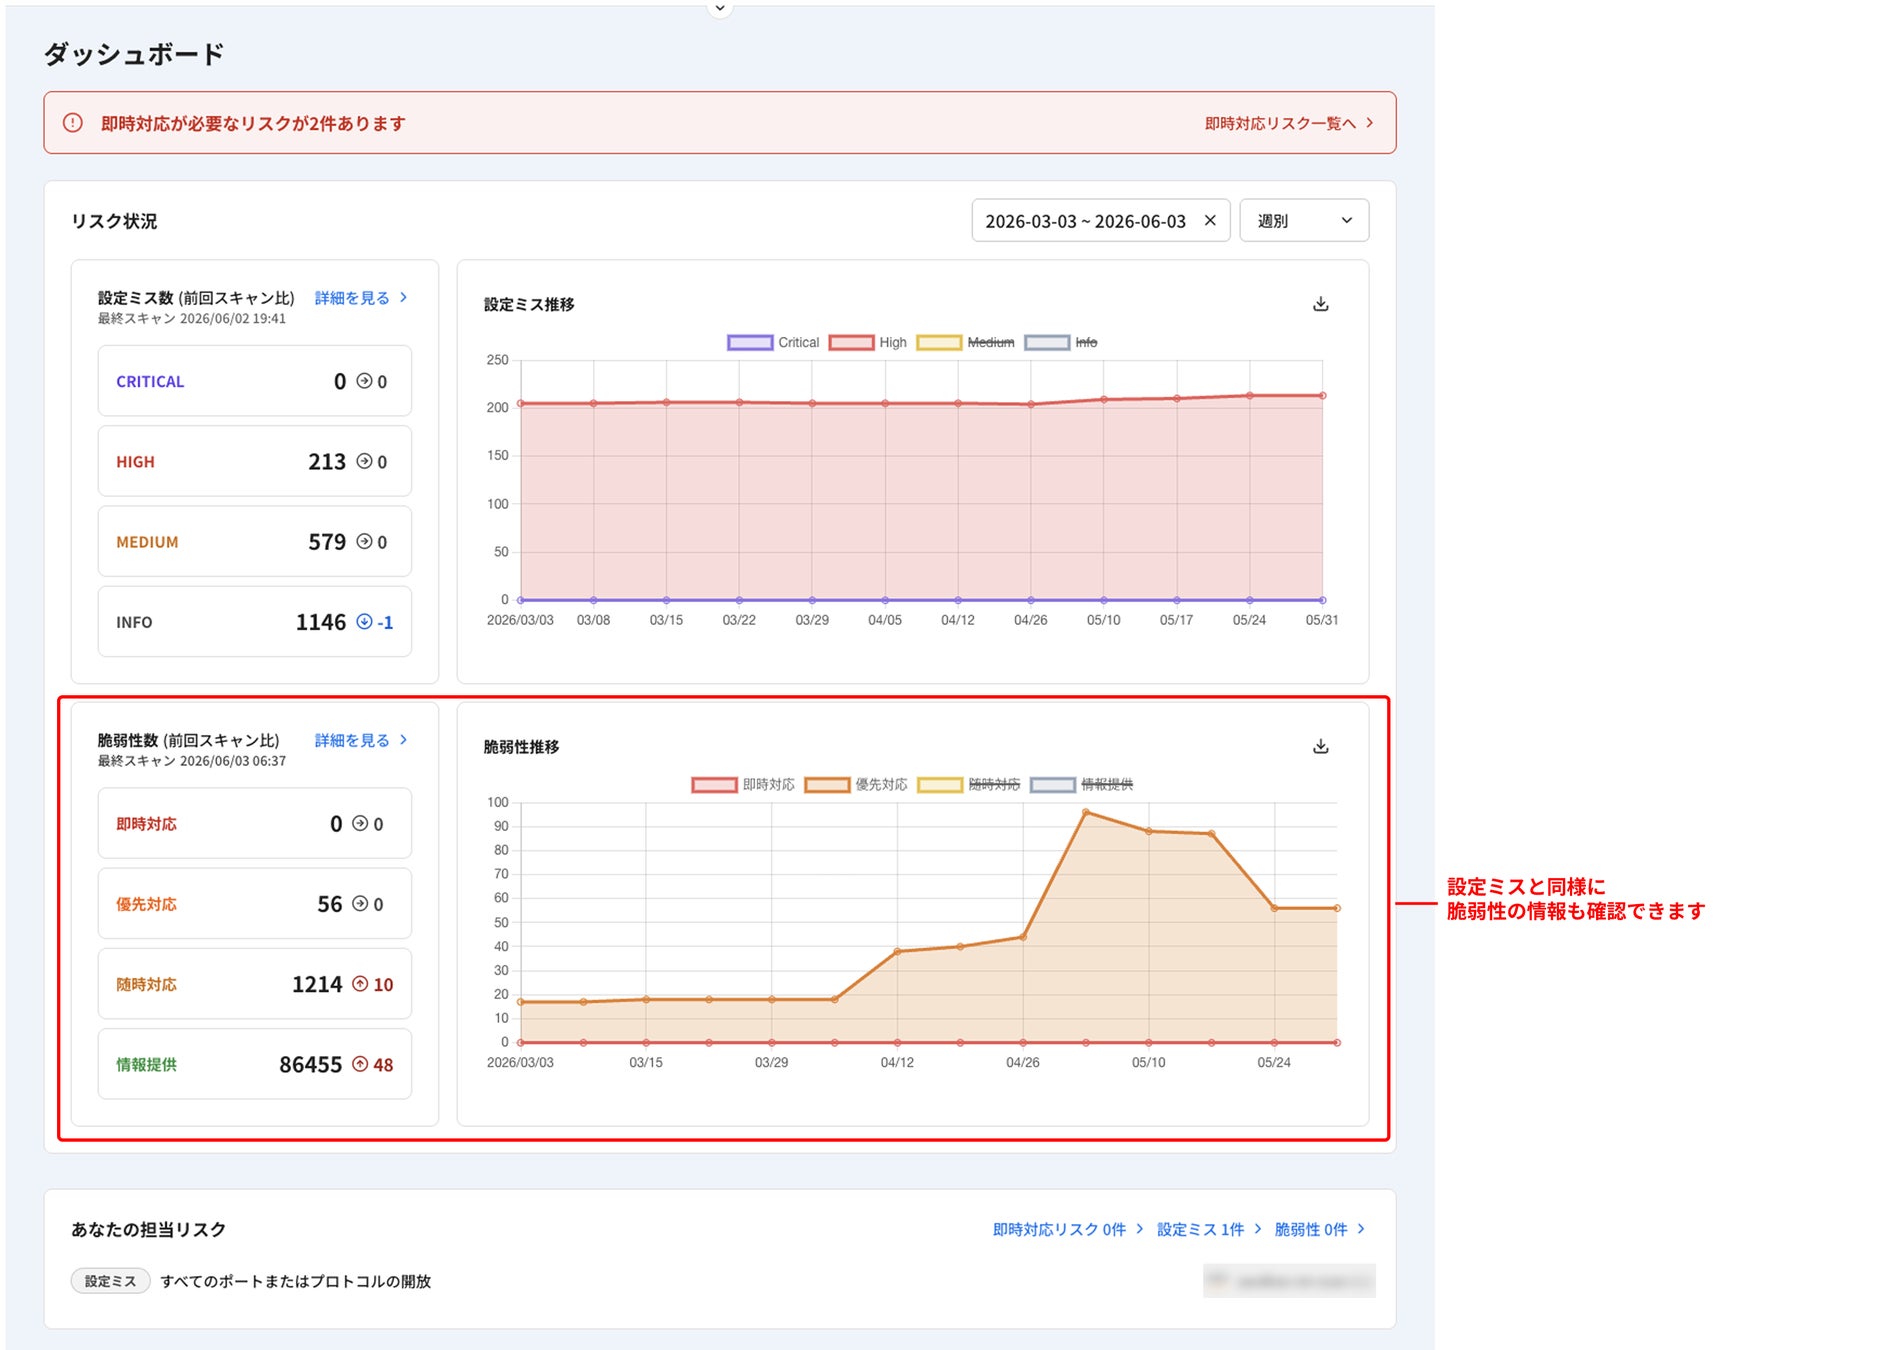The height and width of the screenshot is (1350, 1878).
Task: Click the blurred assignee field on the risk row
Action: click(x=1289, y=1281)
